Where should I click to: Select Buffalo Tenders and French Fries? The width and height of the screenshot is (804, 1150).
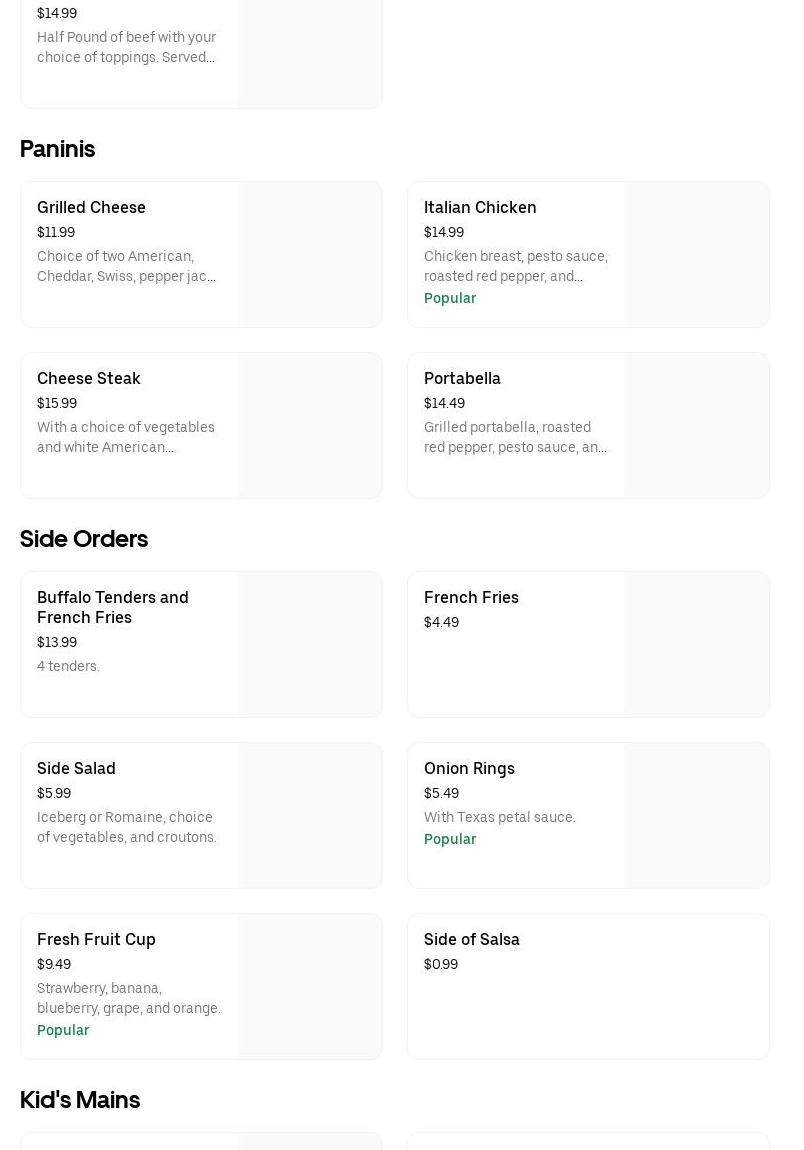click(112, 607)
